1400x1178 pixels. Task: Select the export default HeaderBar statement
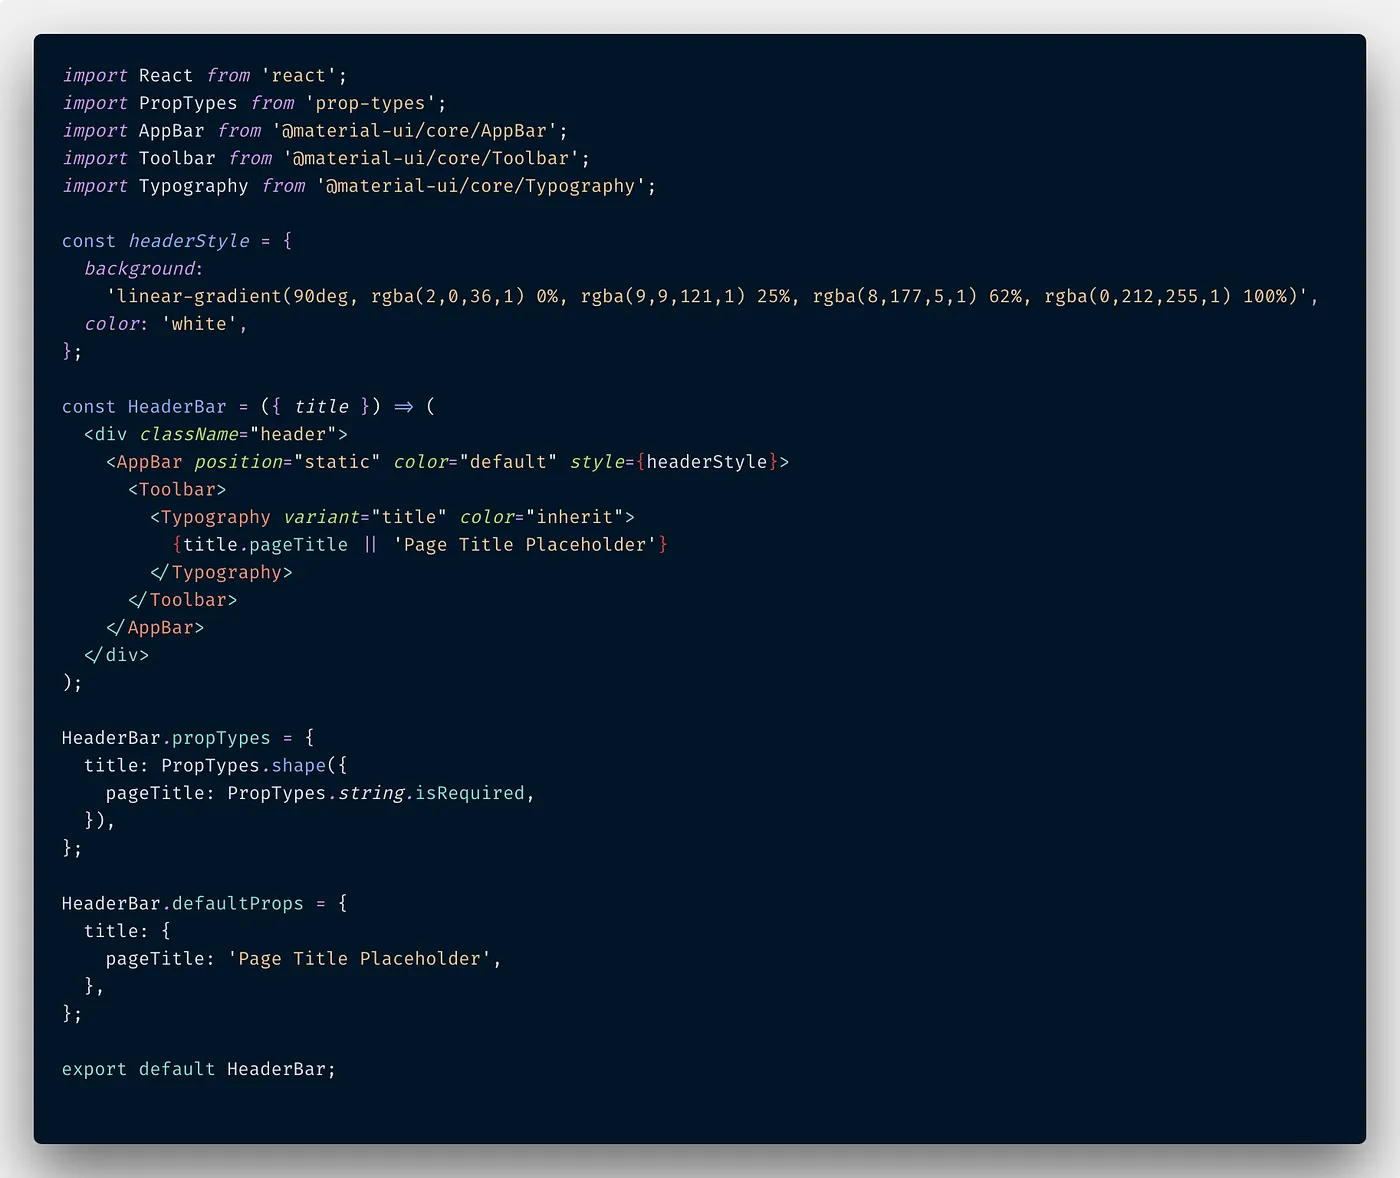coord(198,1068)
